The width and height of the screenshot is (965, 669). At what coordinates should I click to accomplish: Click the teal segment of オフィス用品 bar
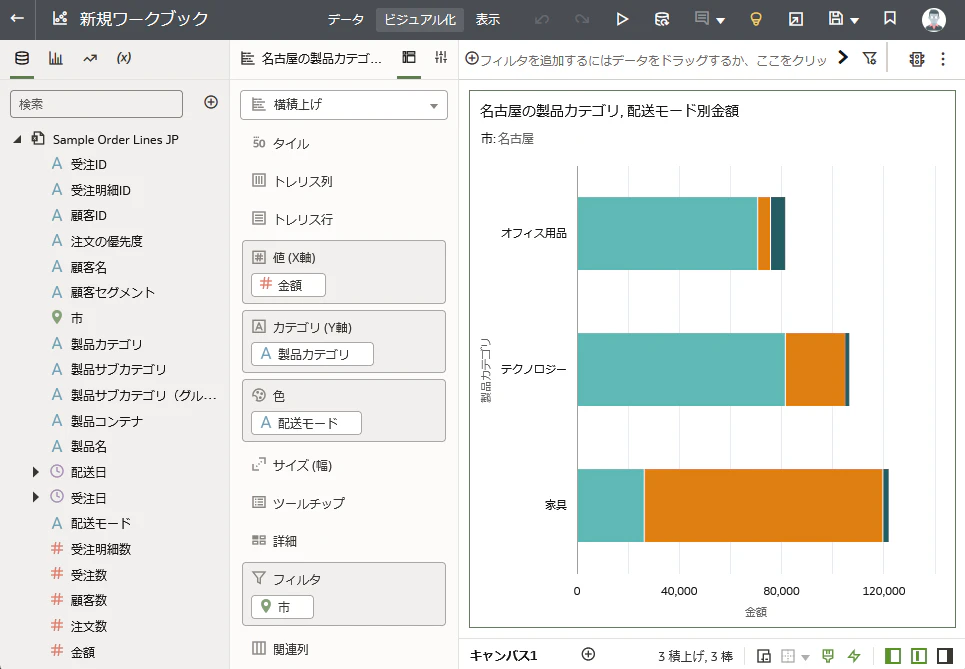667,233
